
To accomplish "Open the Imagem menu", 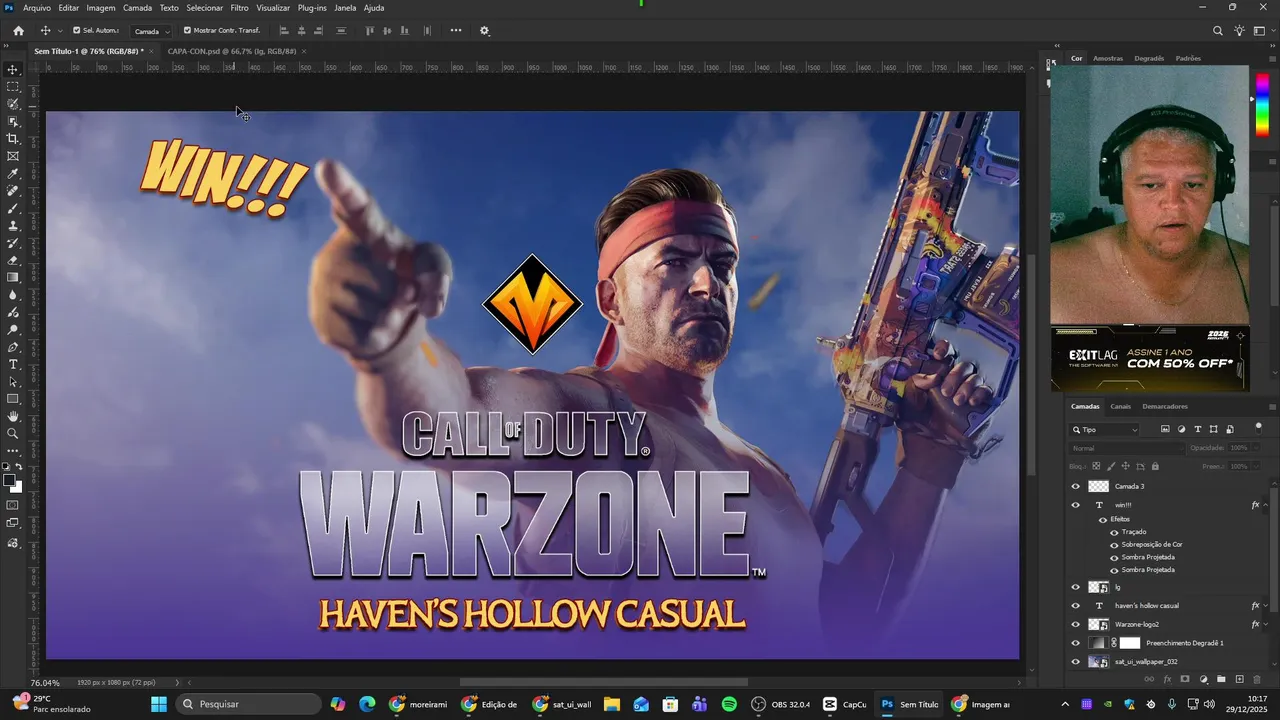I will tap(101, 7).
